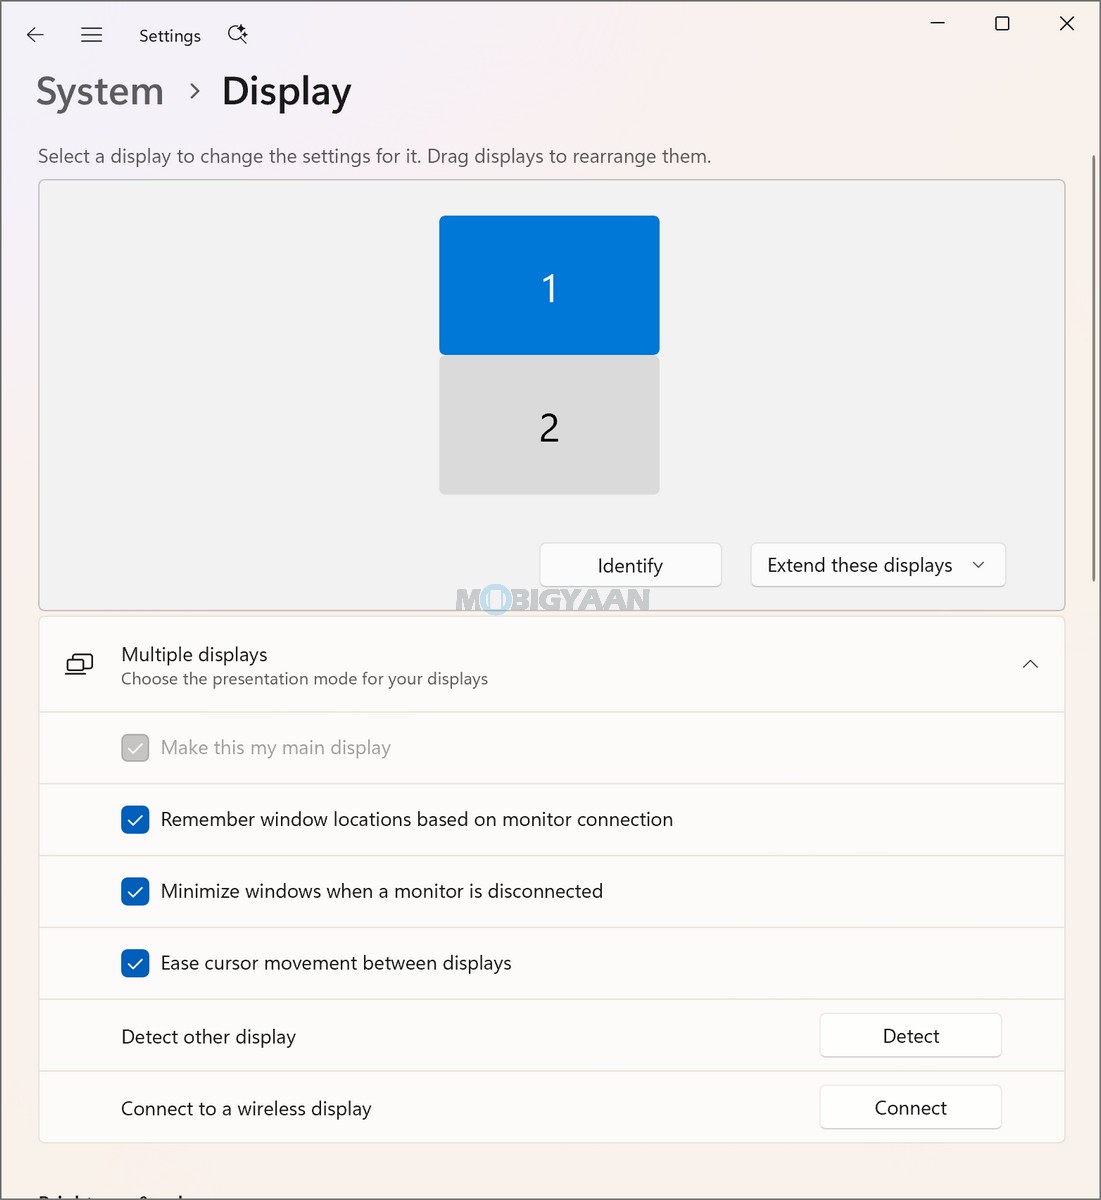Click the Select a display instruction text
1101x1200 pixels.
pos(374,156)
